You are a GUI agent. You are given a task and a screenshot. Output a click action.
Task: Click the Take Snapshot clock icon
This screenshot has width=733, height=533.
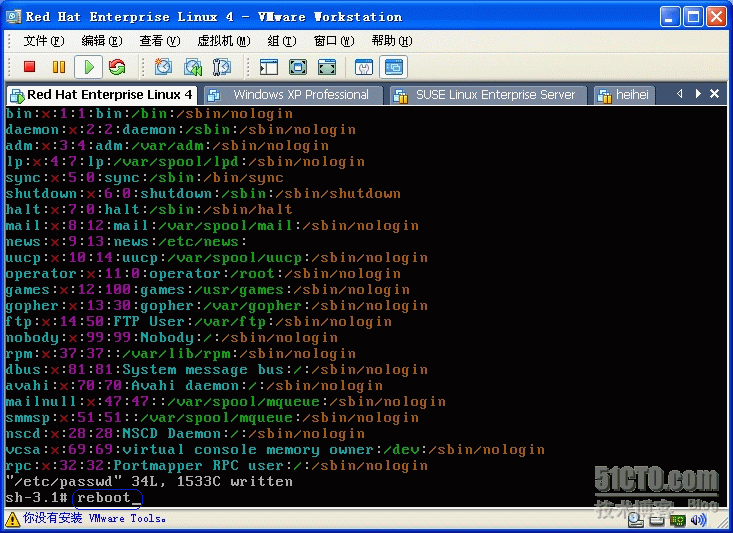click(163, 67)
